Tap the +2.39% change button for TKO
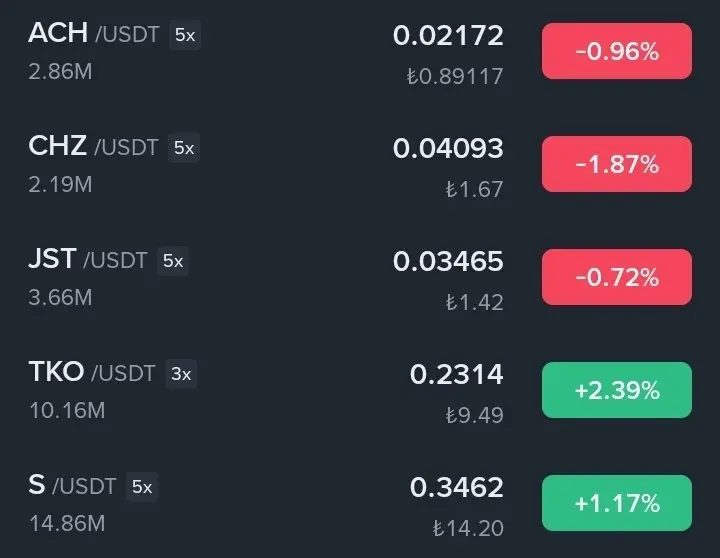This screenshot has width=720, height=558. tap(617, 390)
